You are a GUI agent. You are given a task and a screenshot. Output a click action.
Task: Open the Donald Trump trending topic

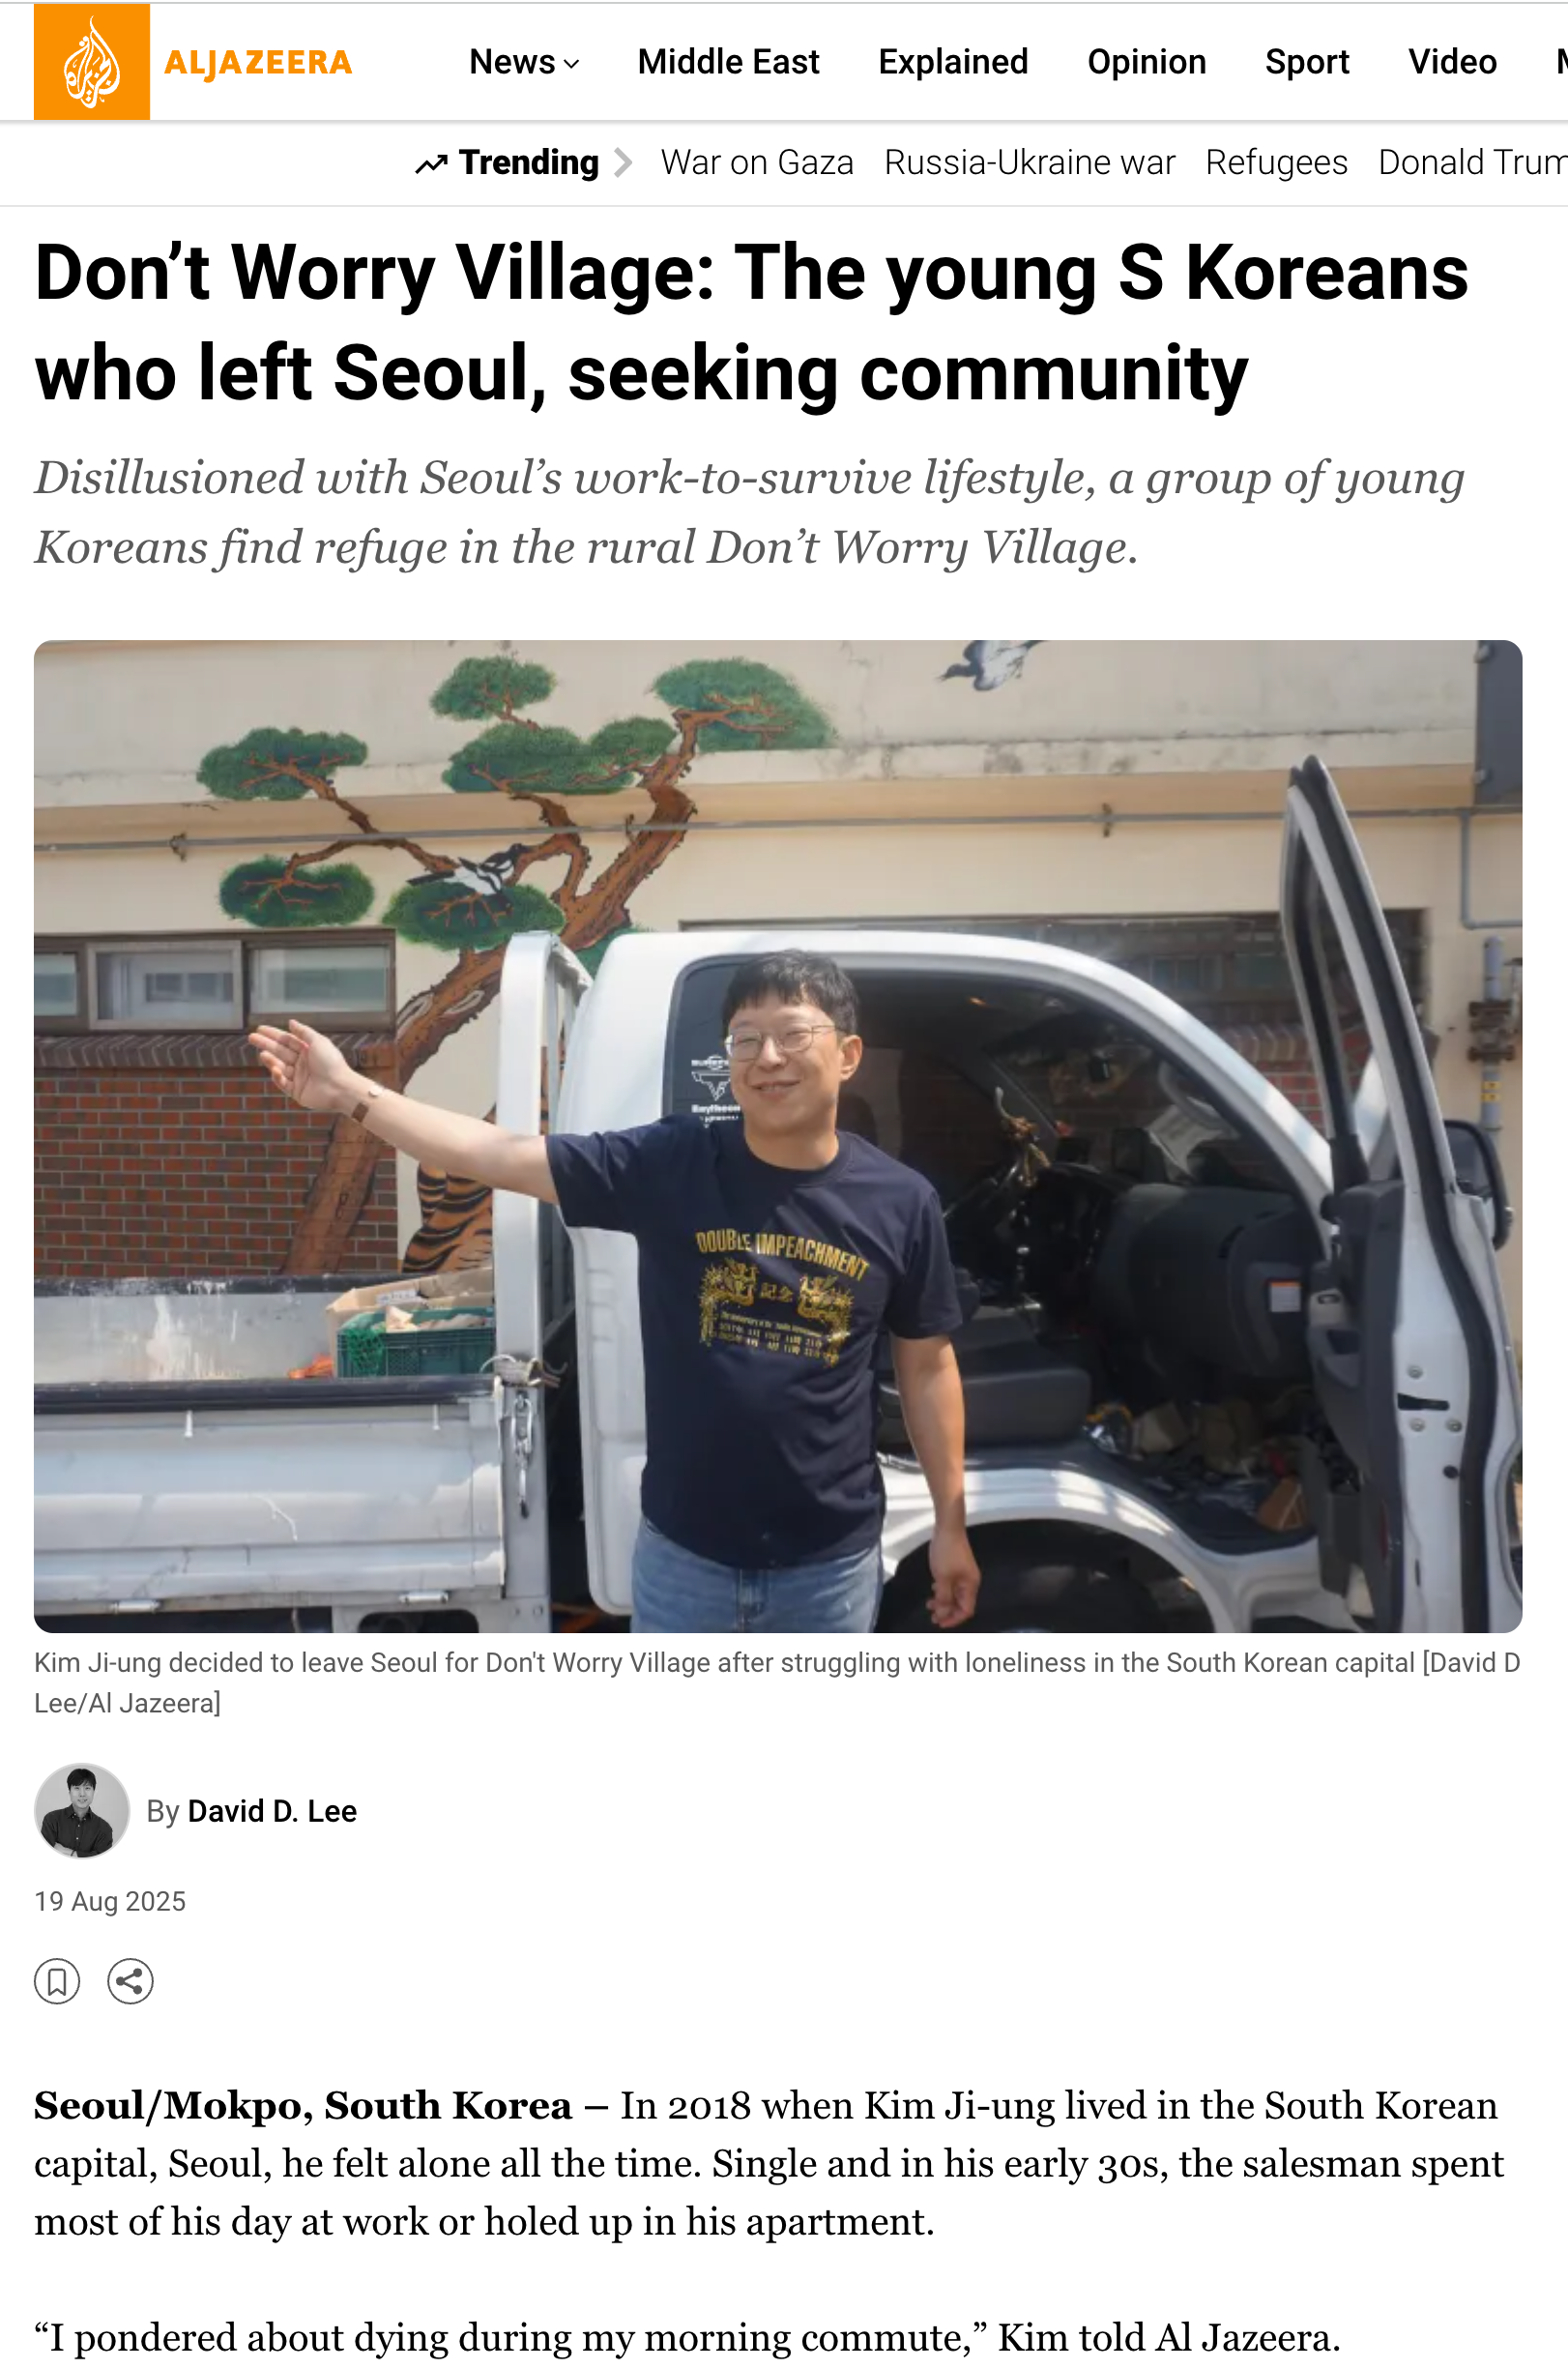1472,162
